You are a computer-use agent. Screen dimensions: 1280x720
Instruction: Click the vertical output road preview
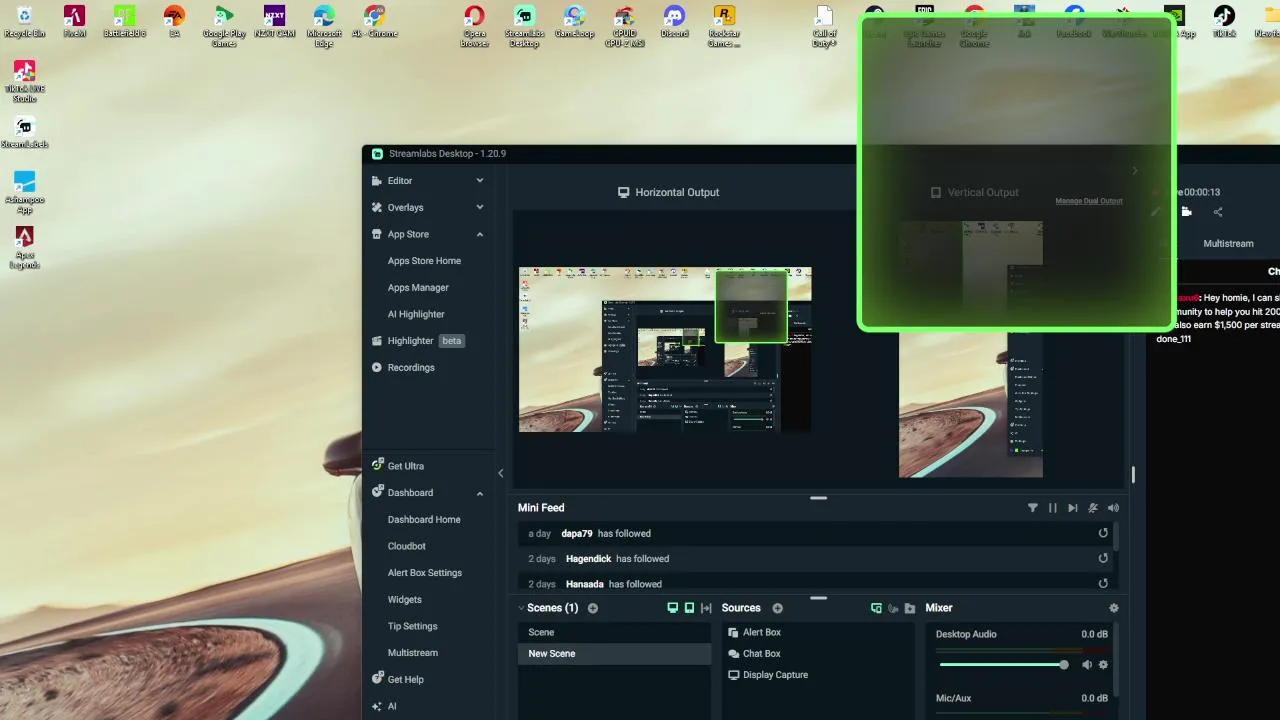point(970,404)
